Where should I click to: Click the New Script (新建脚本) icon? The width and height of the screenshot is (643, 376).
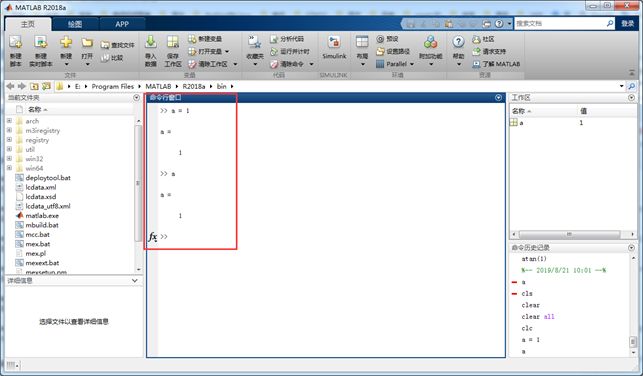(15, 42)
